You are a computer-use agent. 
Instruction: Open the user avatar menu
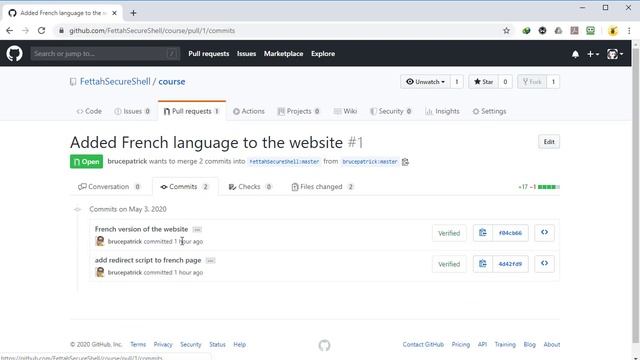coord(615,54)
